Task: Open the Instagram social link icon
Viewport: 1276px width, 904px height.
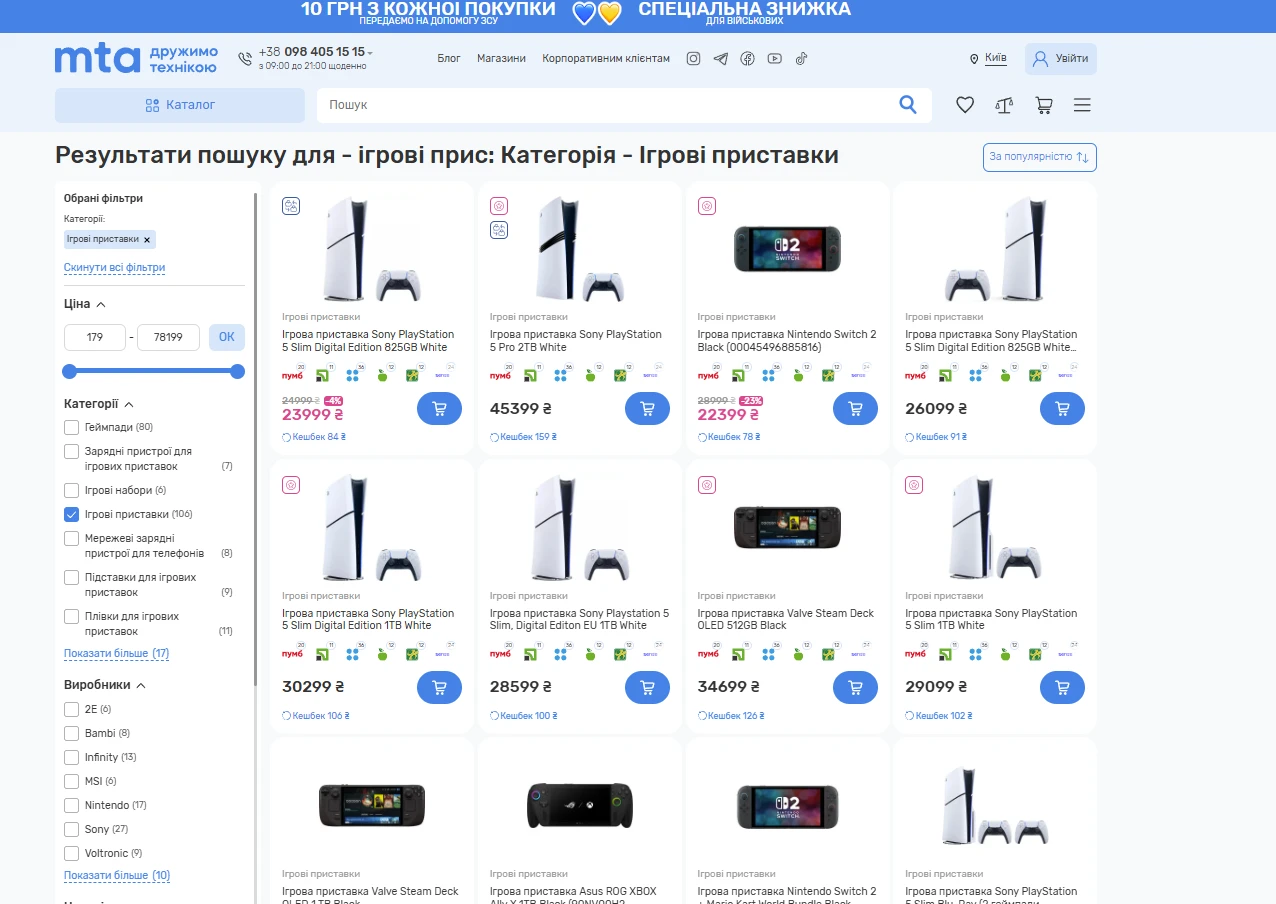Action: point(693,59)
